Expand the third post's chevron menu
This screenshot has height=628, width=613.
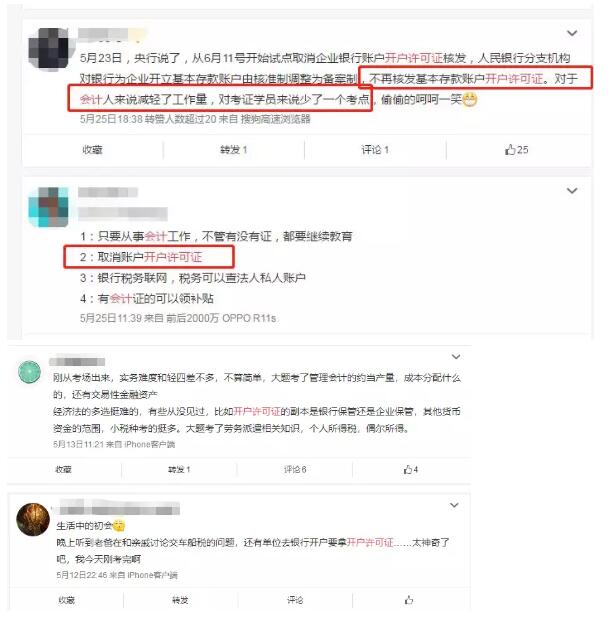pos(456,356)
